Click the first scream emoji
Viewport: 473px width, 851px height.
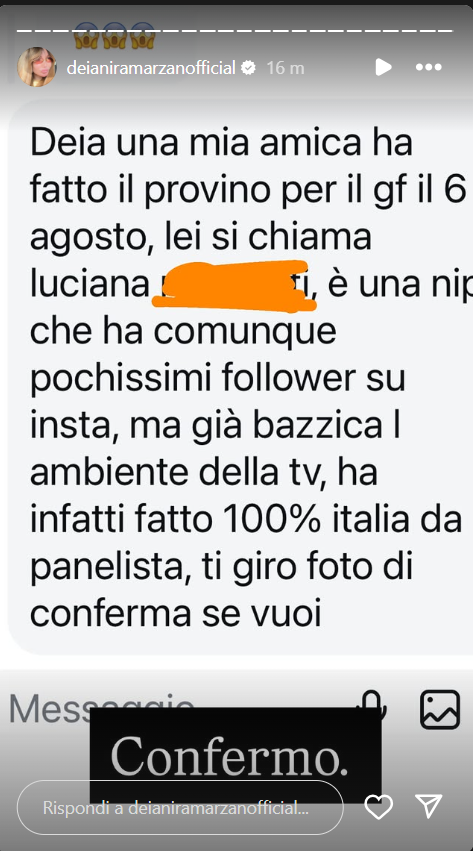point(87,36)
